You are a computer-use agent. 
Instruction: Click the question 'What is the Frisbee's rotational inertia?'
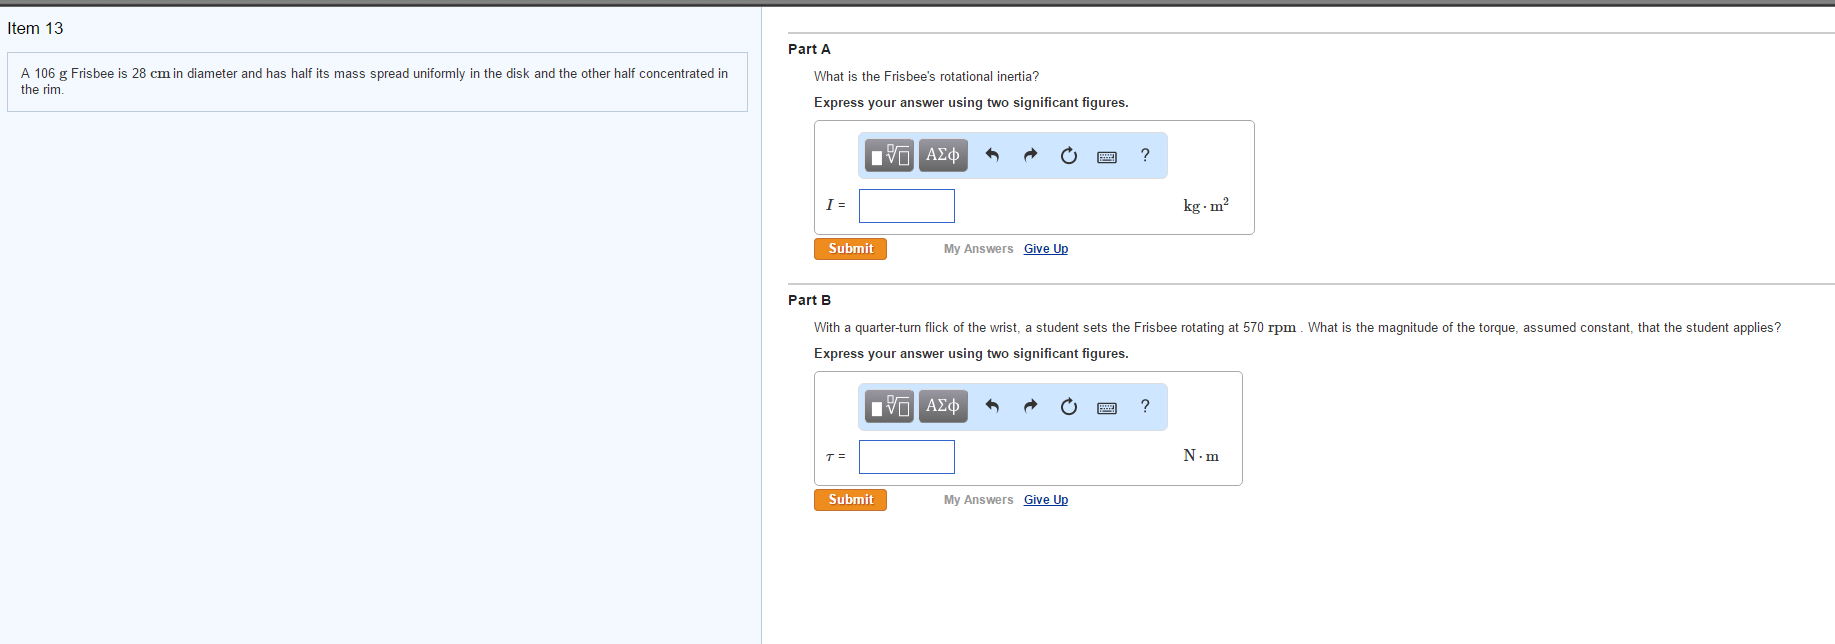[x=926, y=76]
